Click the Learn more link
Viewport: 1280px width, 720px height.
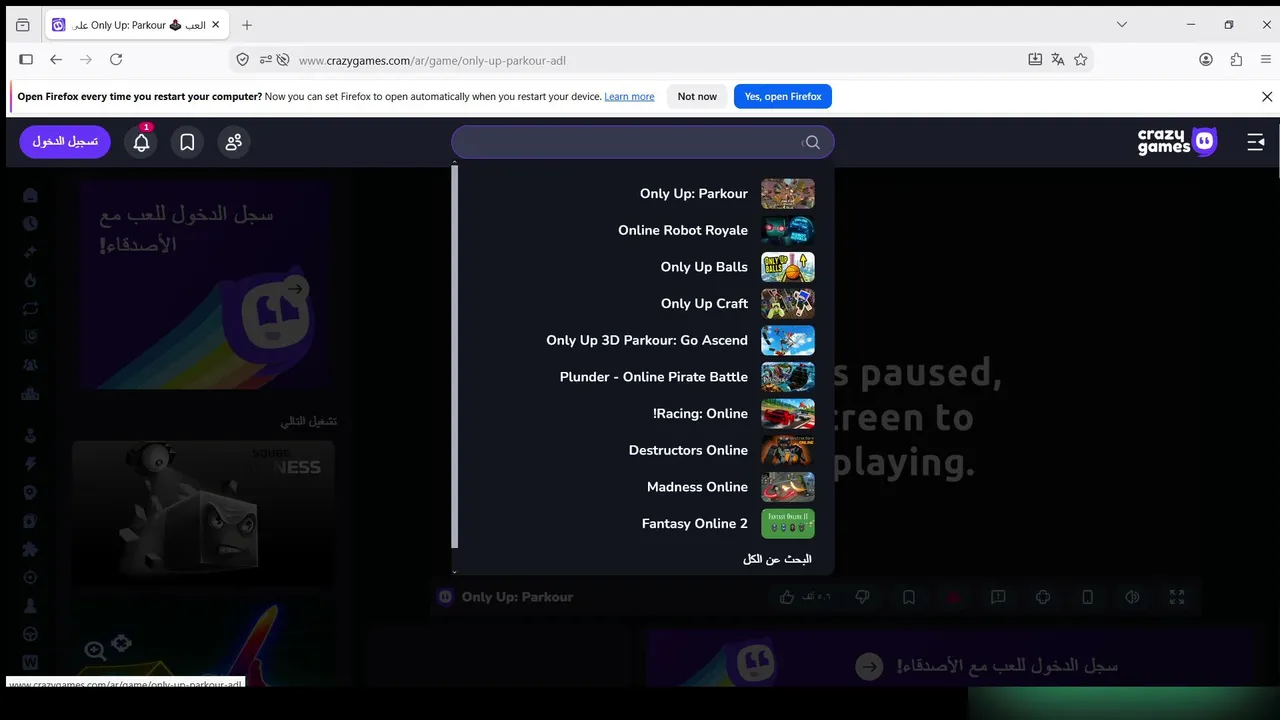629,97
